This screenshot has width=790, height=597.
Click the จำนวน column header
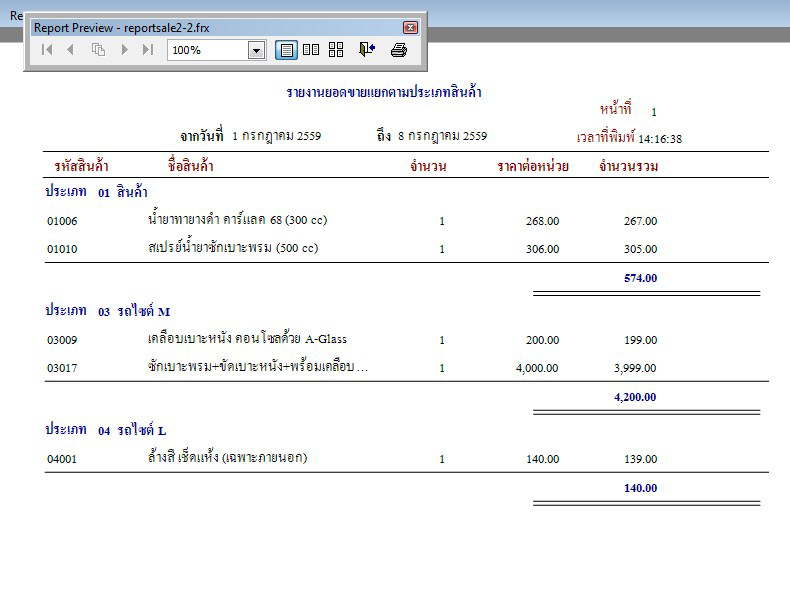(428, 166)
